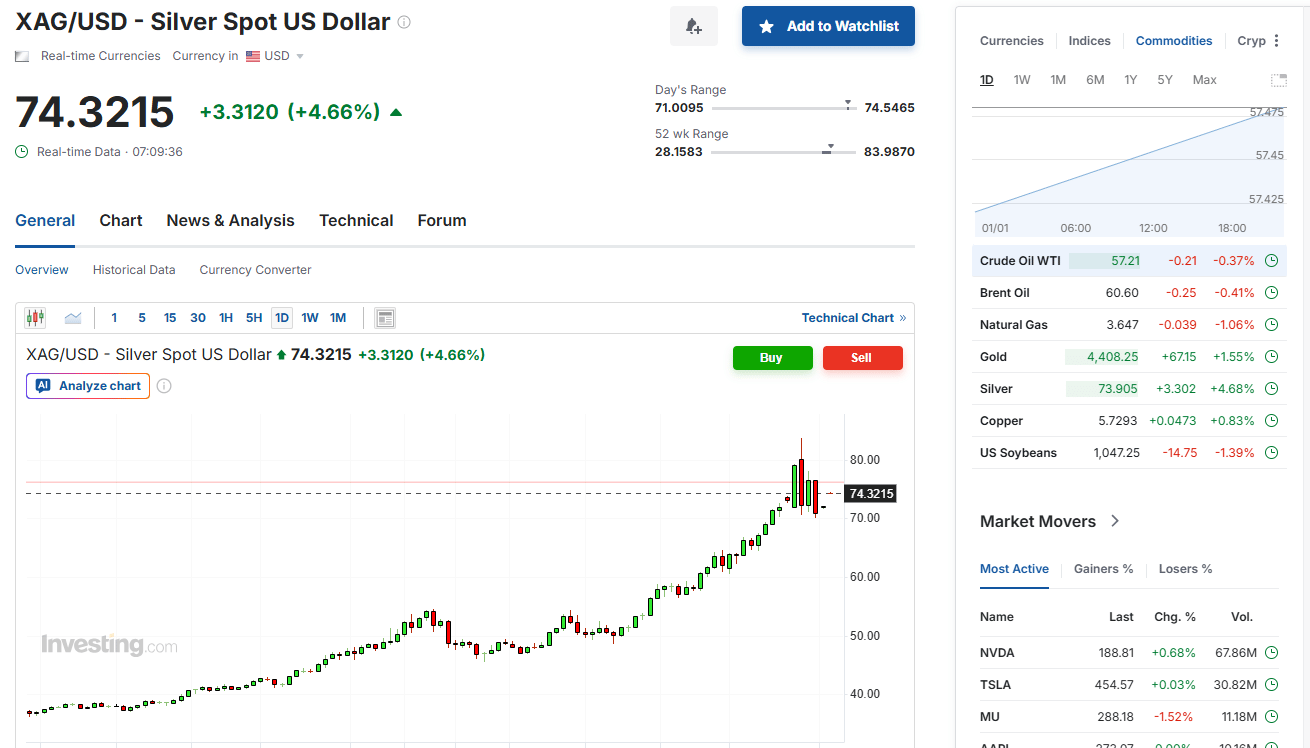Open the chart data table layout icon
Viewport: 1310px width, 748px height.
pyautogui.click(x=385, y=318)
